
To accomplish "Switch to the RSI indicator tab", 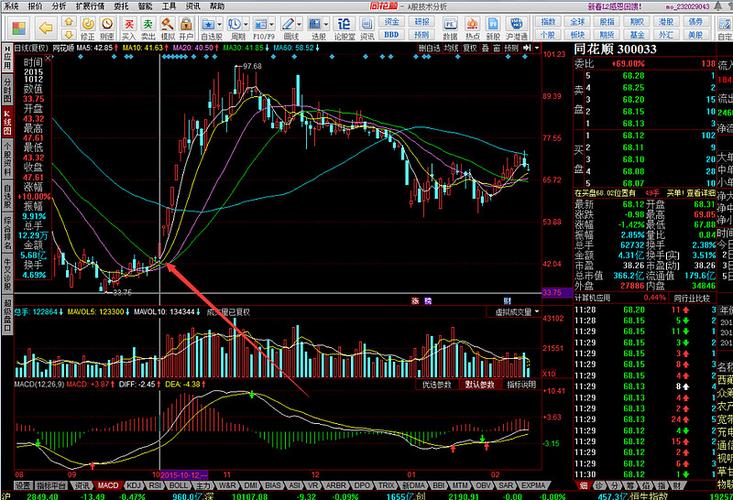I will [x=155, y=486].
